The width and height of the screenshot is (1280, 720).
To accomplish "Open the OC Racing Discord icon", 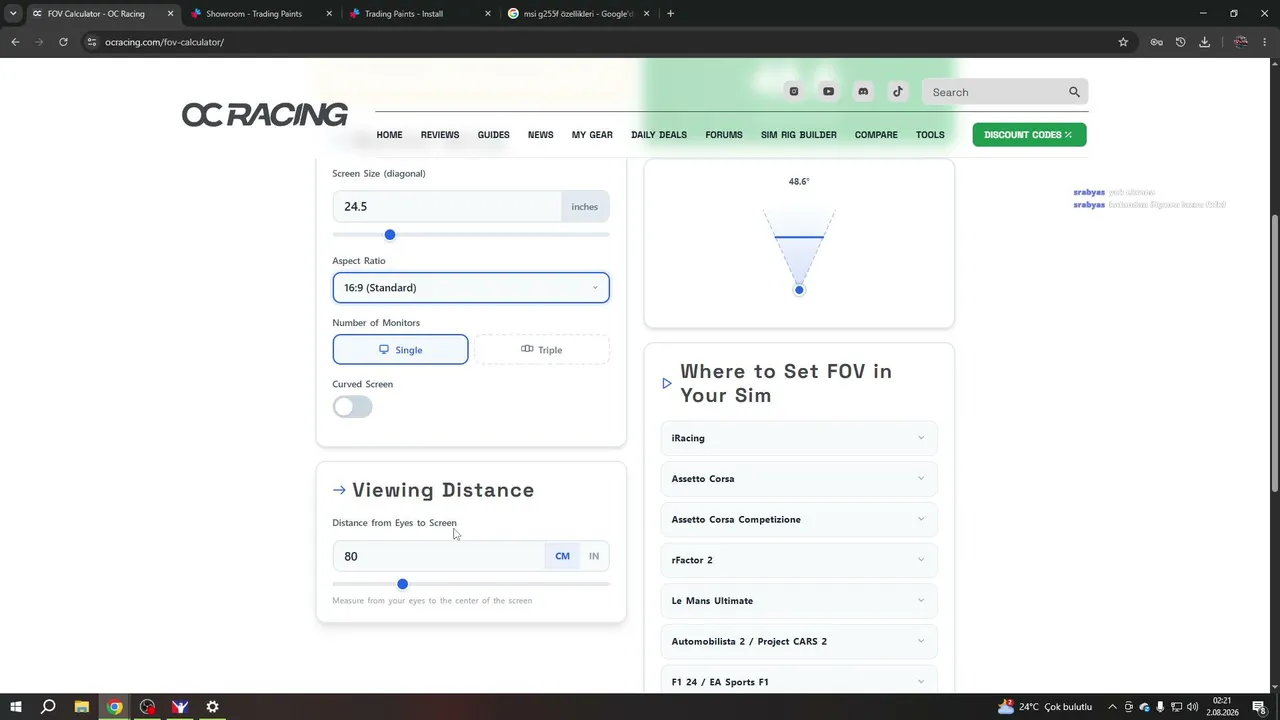I will [863, 92].
